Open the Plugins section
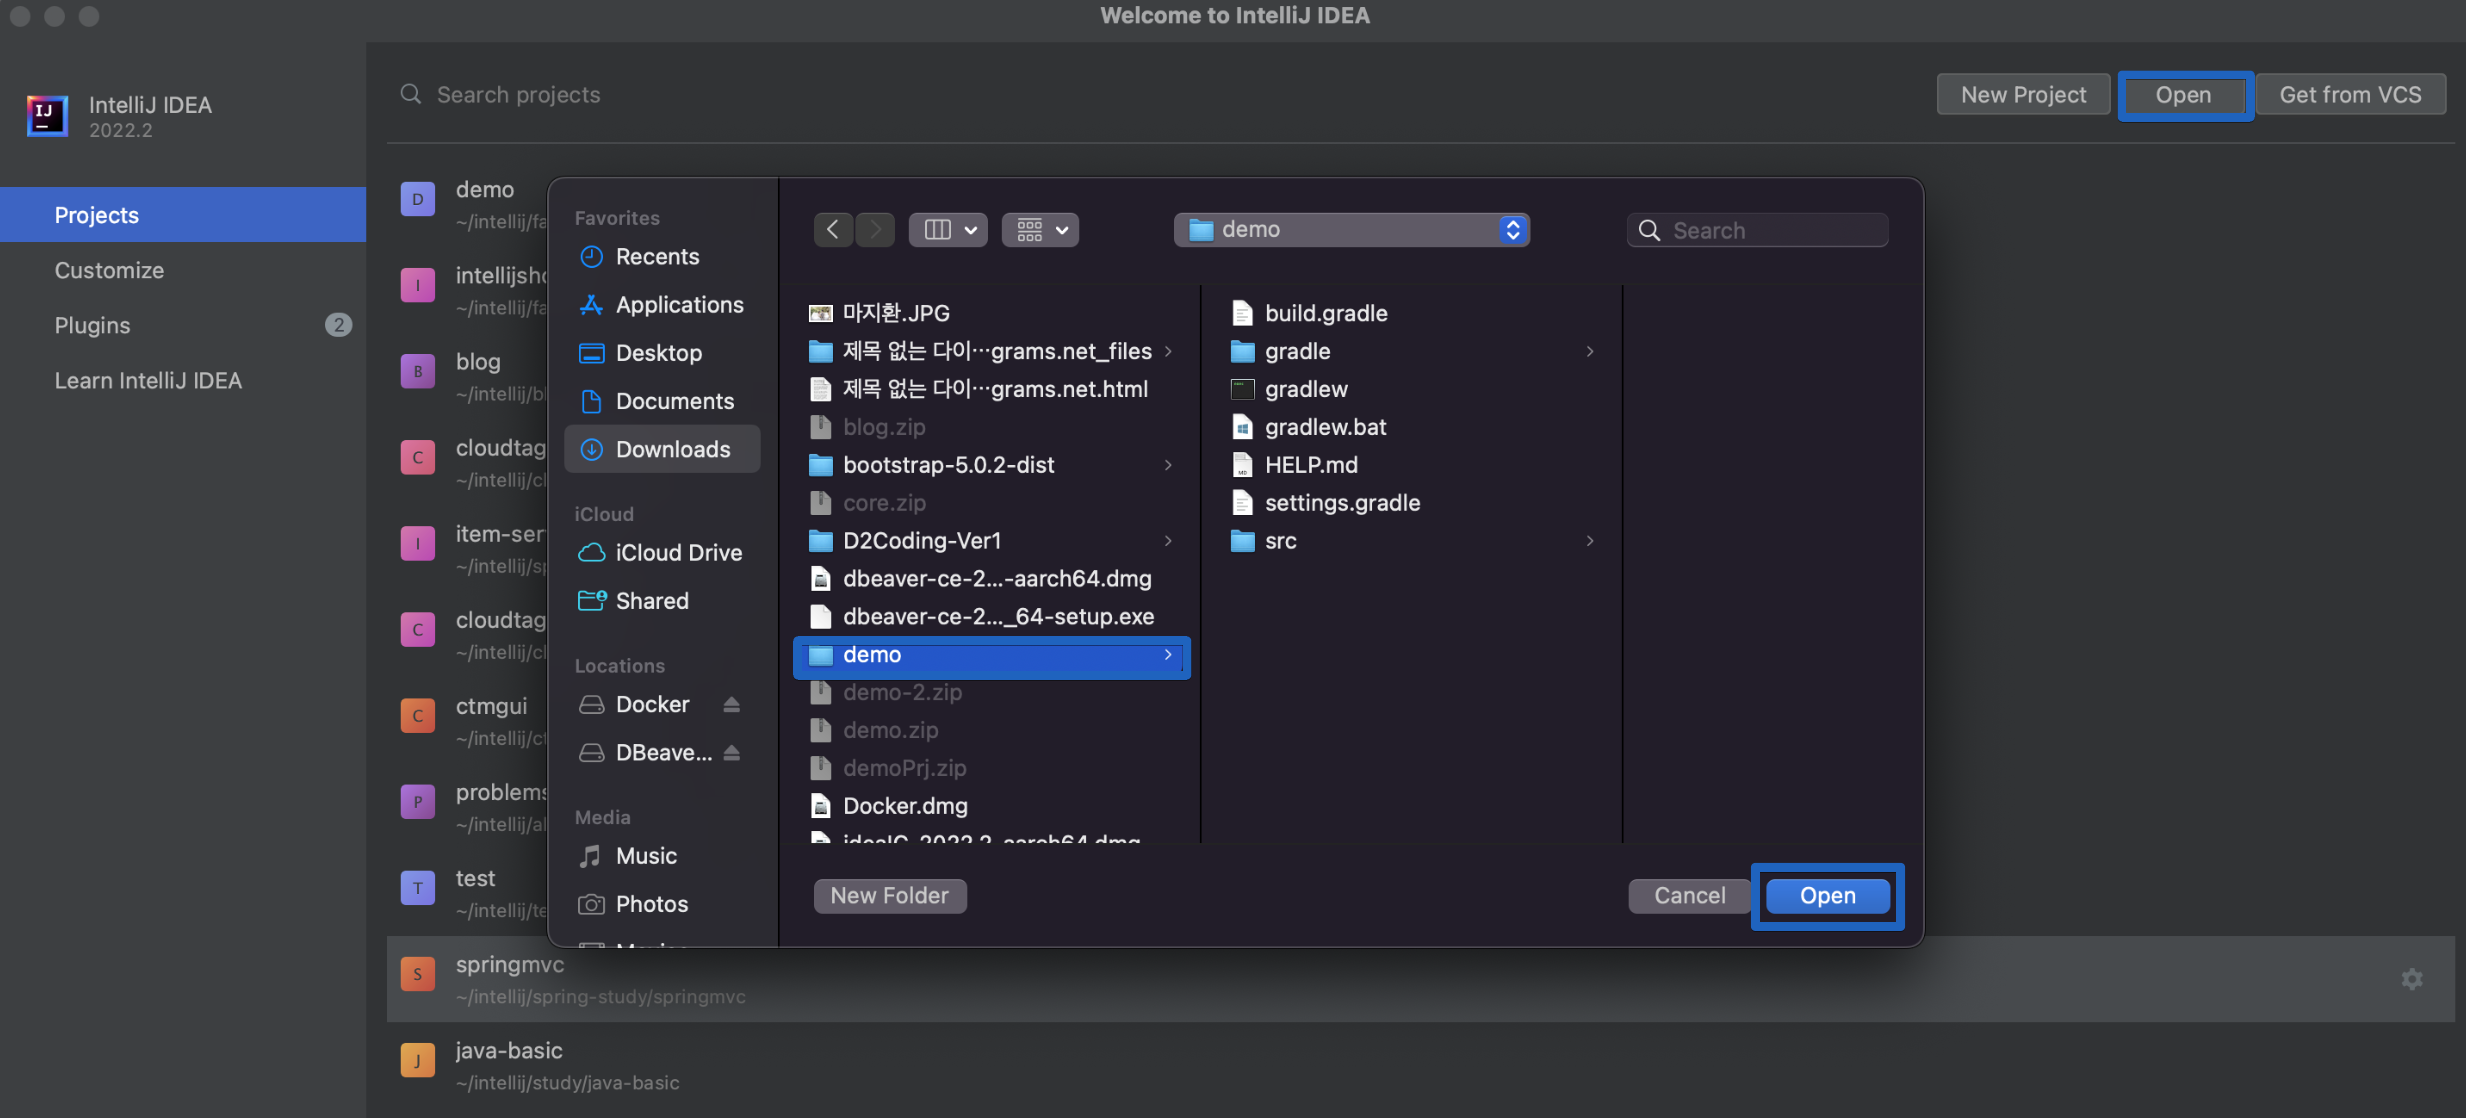This screenshot has height=1118, width=2466. click(92, 325)
